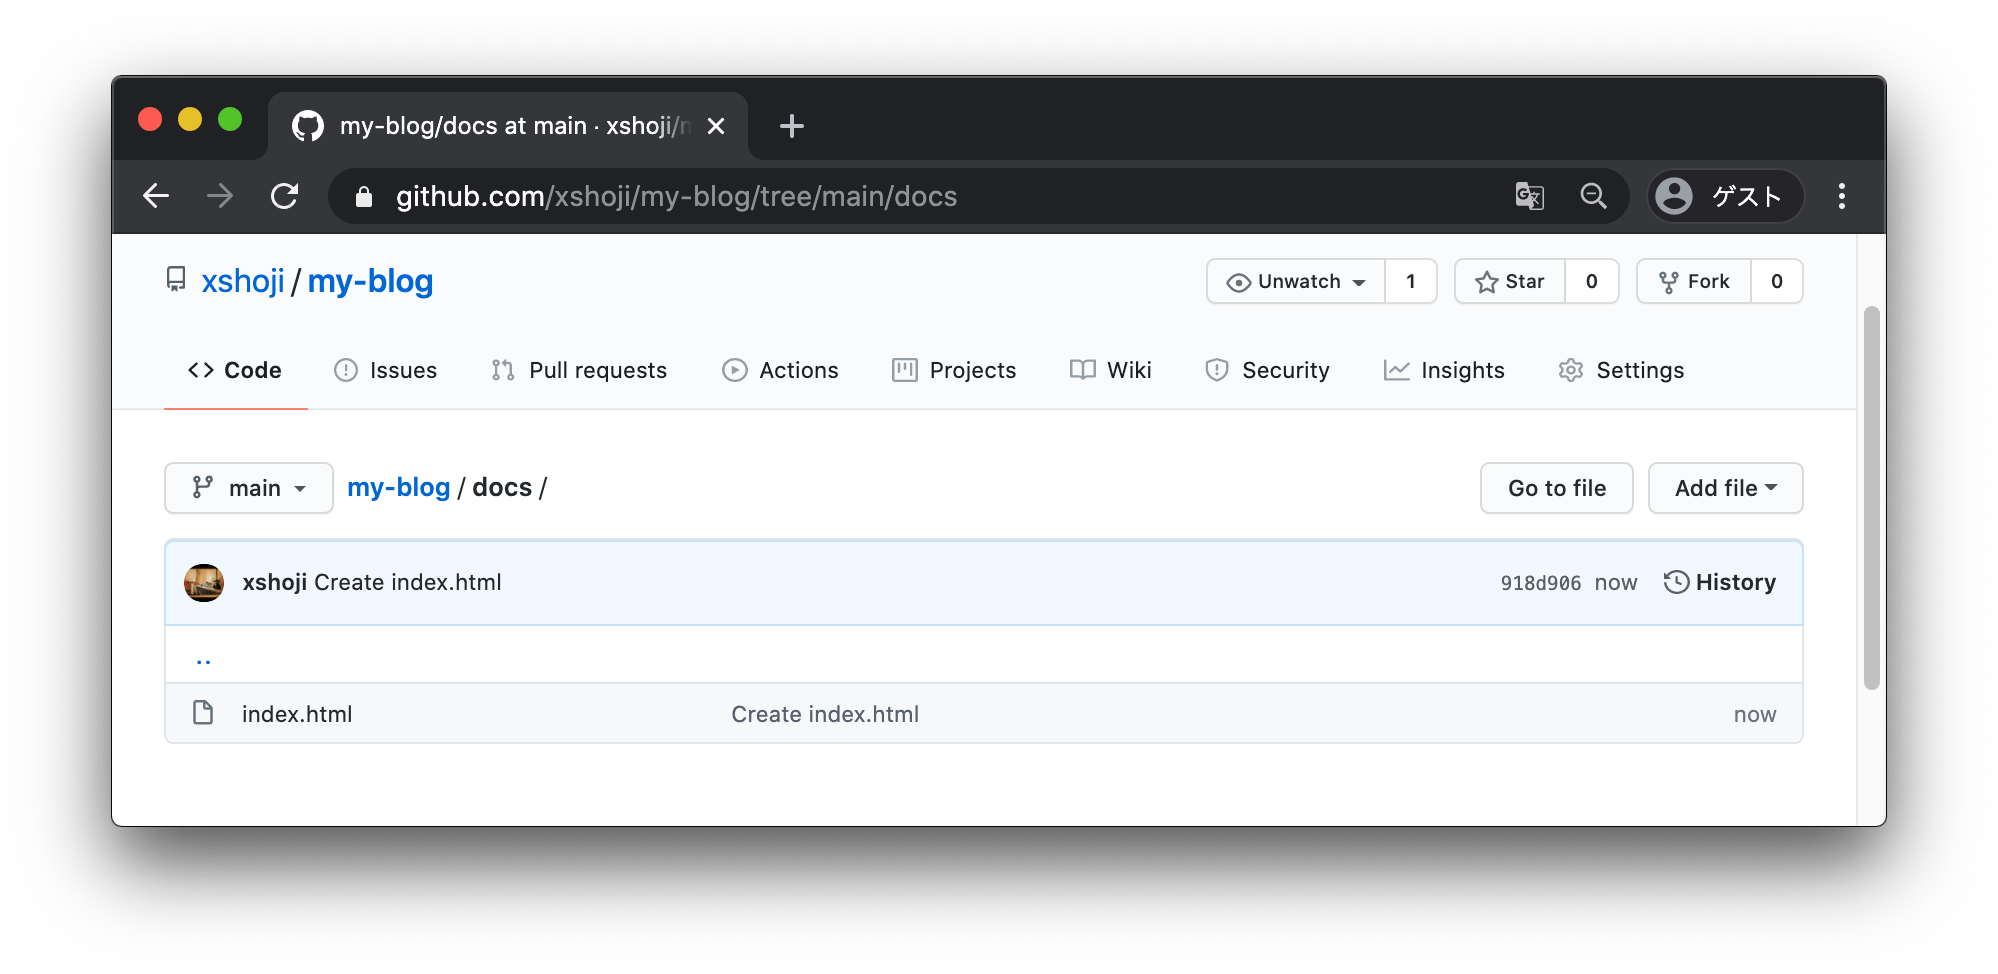The width and height of the screenshot is (1998, 974).
Task: Open the guest profile button
Action: [x=1725, y=196]
